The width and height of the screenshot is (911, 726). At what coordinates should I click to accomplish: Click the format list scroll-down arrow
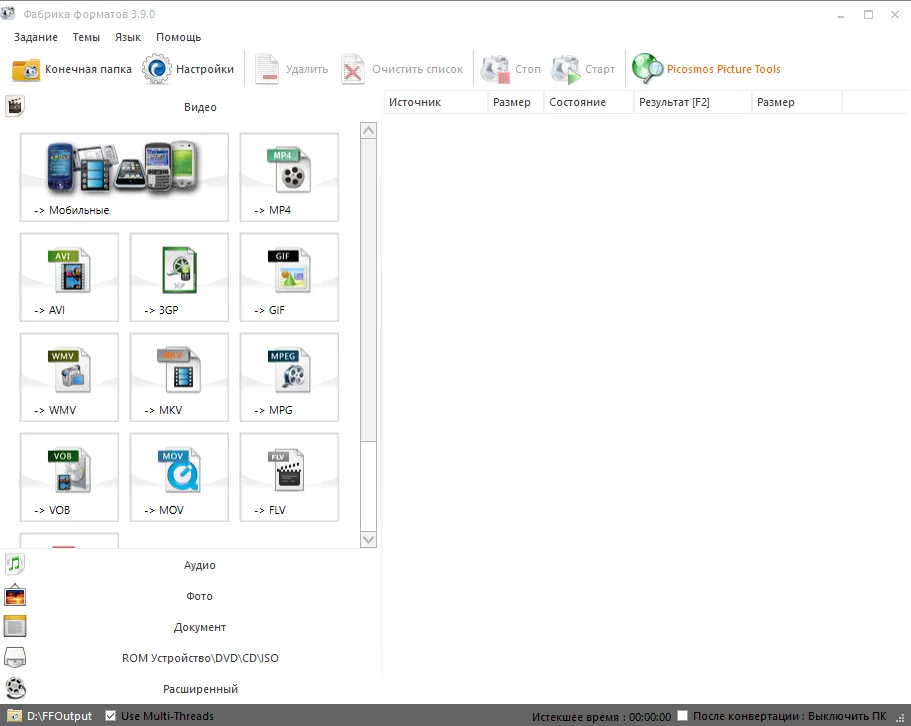(x=368, y=540)
